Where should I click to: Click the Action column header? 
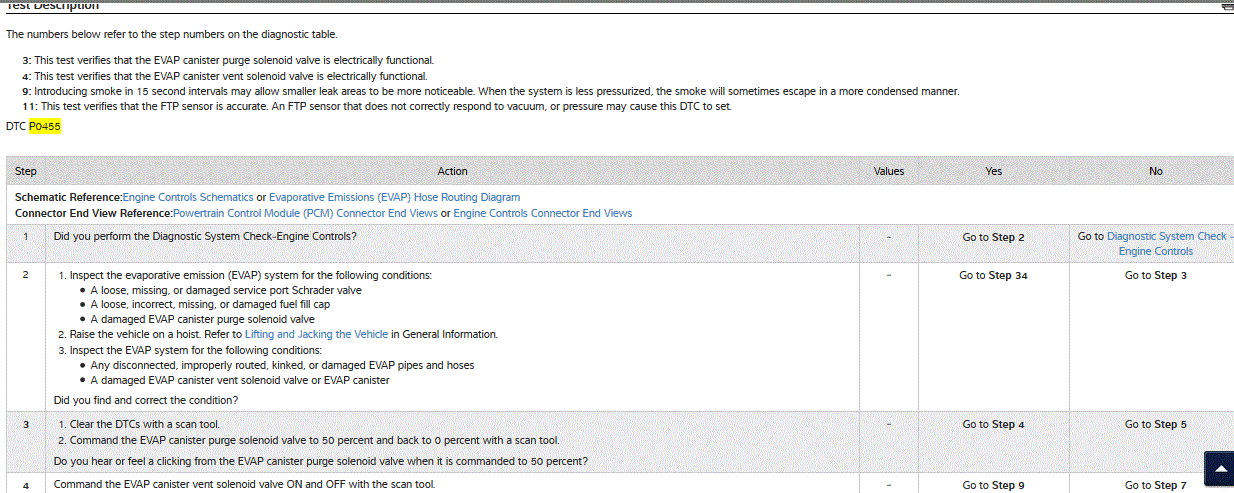point(452,171)
